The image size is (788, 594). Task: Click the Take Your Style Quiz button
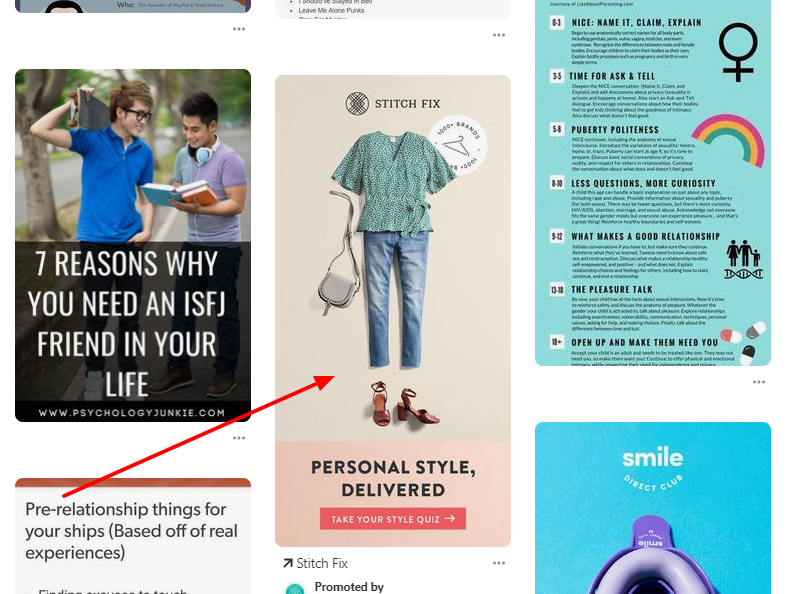pos(393,519)
